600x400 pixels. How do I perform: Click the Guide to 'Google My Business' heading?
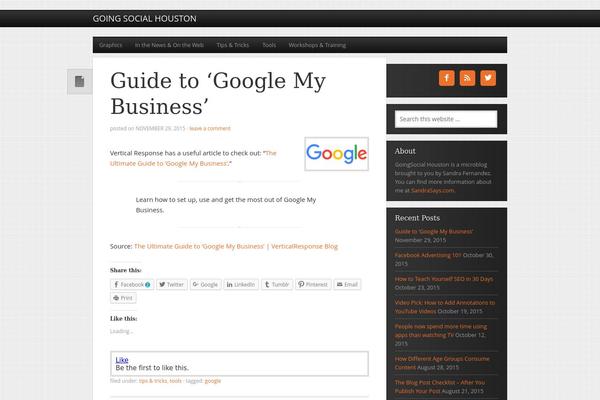218,93
